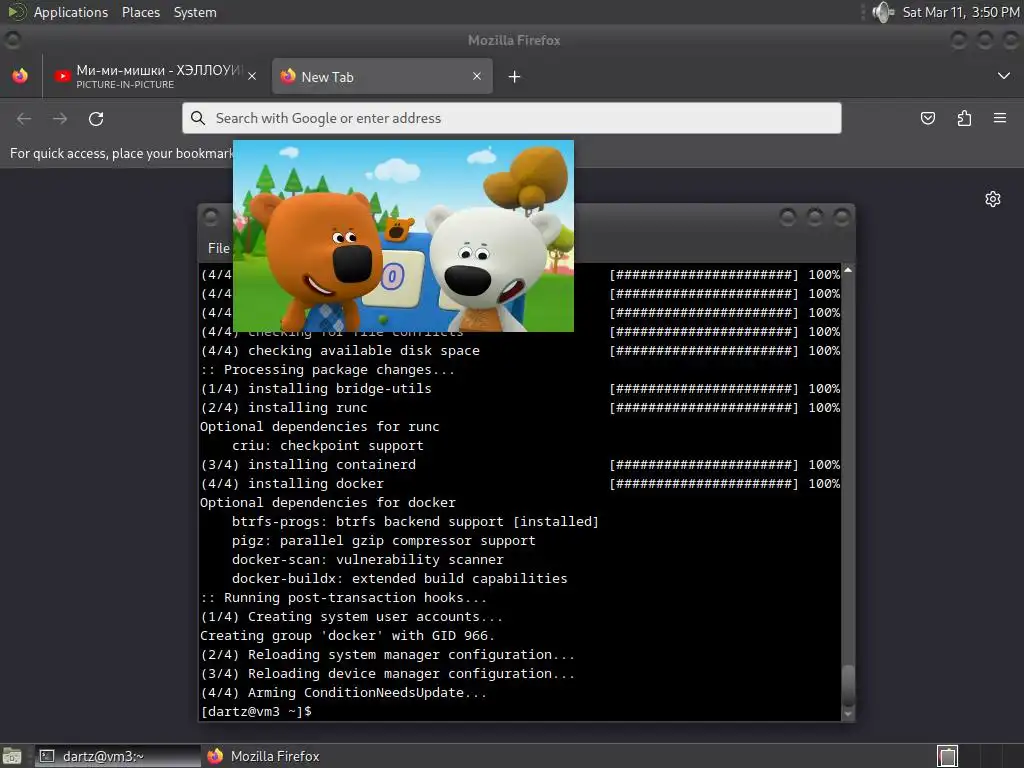Go forward with the forward arrow
1024x768 pixels.
pos(60,119)
